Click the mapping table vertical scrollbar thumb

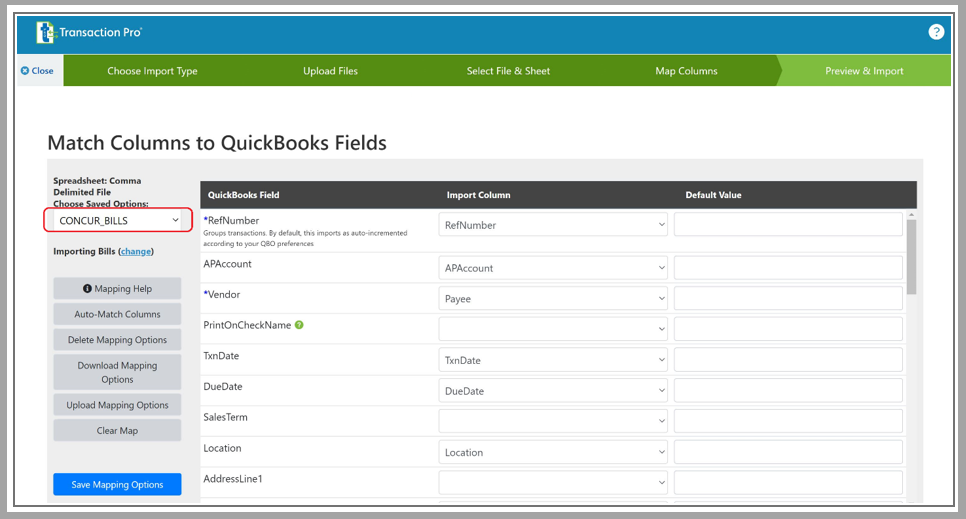(x=911, y=257)
